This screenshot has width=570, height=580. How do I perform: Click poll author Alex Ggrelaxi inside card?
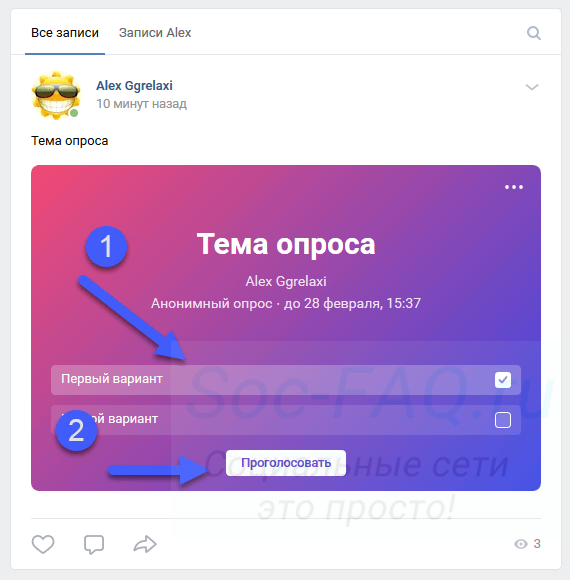pos(286,281)
